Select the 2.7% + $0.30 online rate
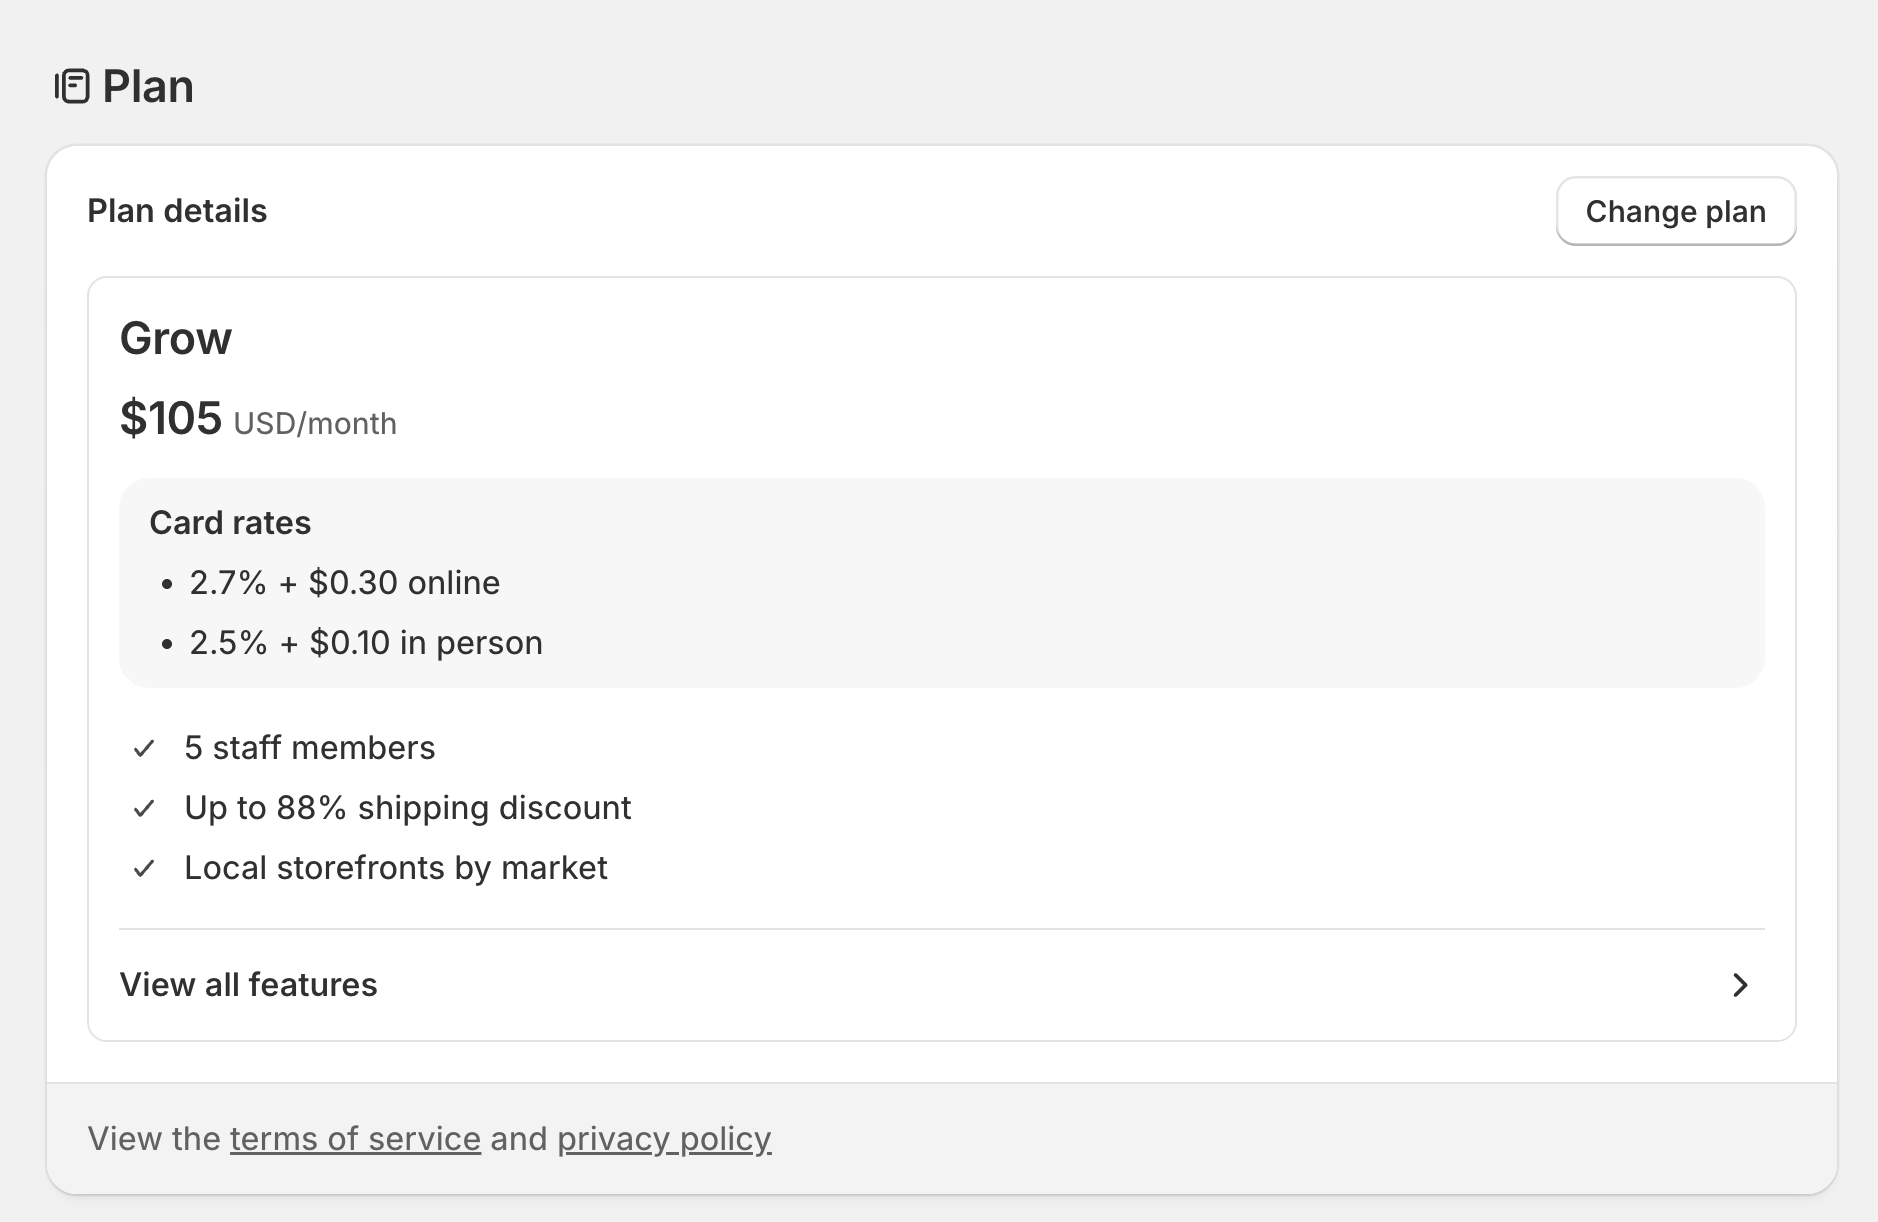 (x=345, y=583)
